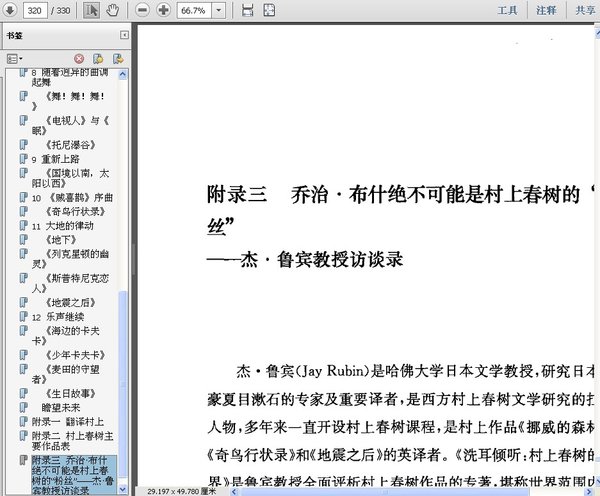Click bookmark icon beside 《海边的卡夫卡》
Image resolution: width=600 pixels, height=496 pixels.
tap(24, 331)
